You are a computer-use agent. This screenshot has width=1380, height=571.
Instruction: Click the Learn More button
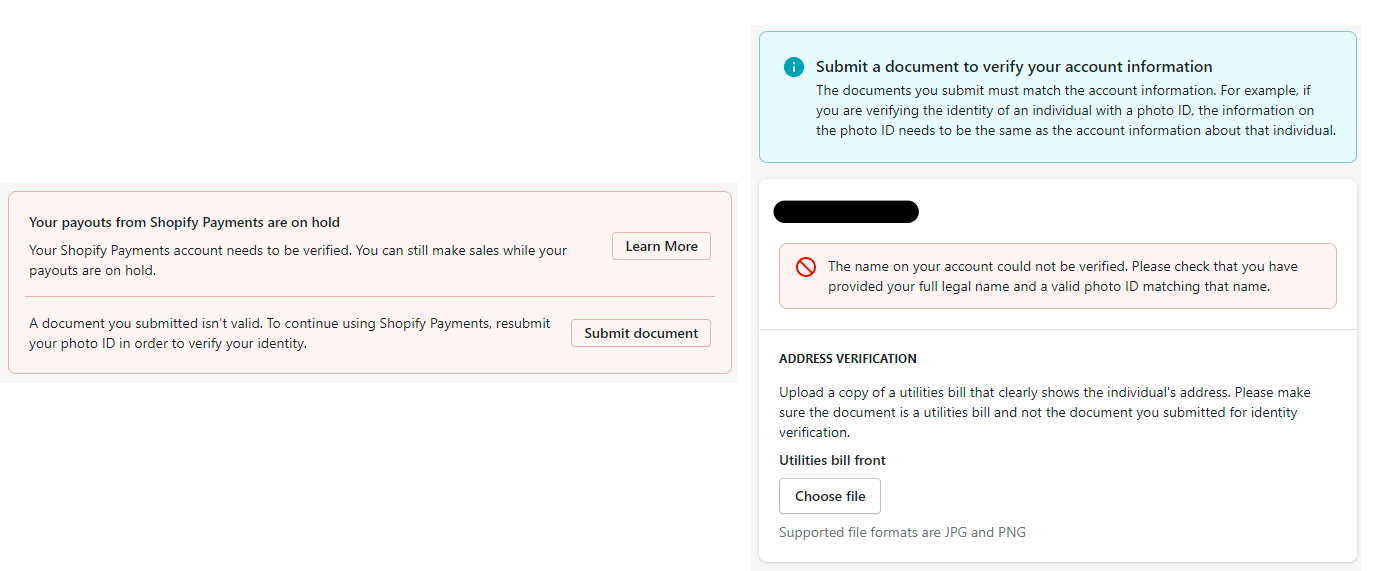tap(661, 246)
